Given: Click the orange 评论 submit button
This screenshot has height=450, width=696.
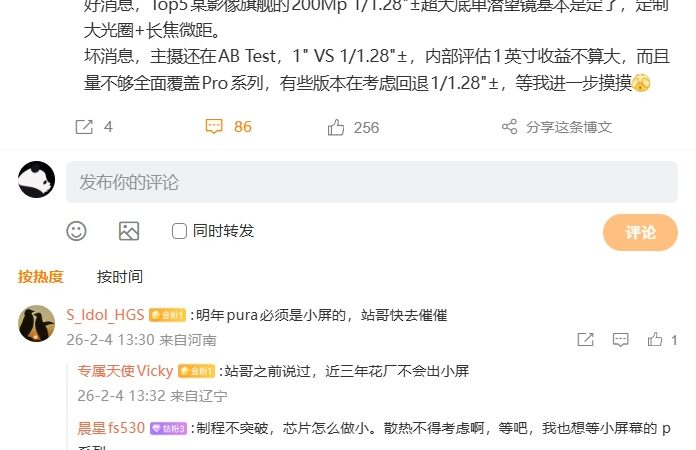Looking at the screenshot, I should point(640,232).
